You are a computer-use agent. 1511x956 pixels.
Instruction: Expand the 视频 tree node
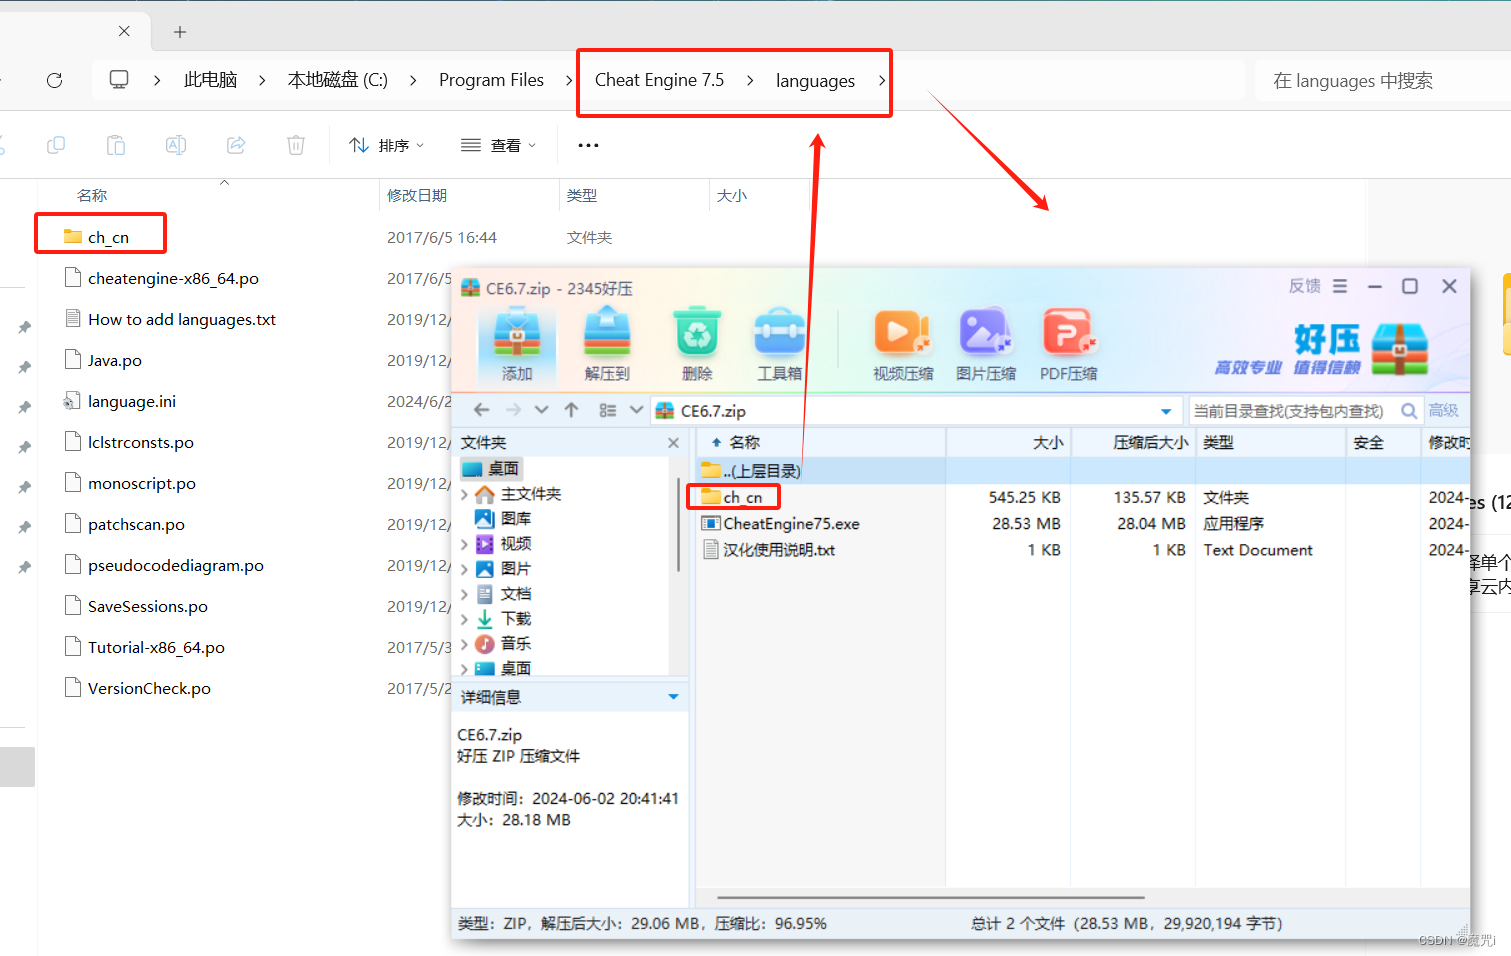click(x=464, y=544)
